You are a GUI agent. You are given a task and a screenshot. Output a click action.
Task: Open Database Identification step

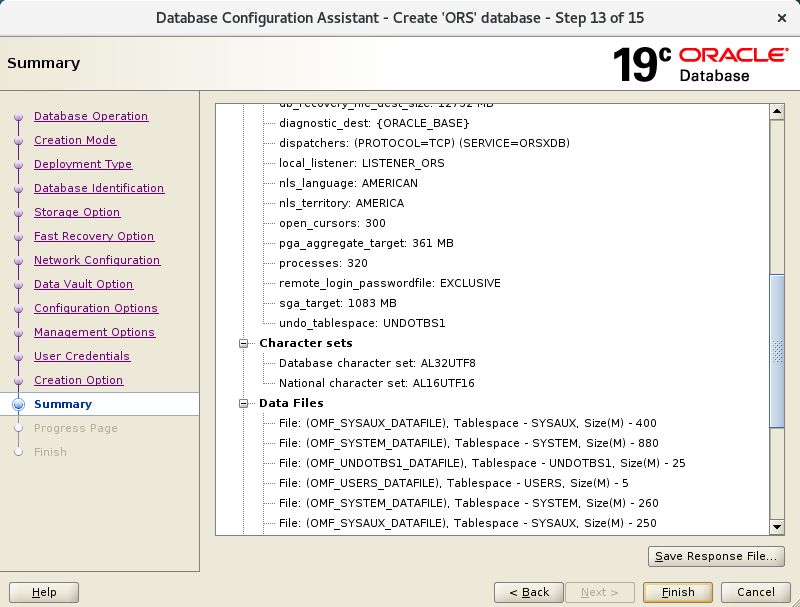click(x=99, y=188)
